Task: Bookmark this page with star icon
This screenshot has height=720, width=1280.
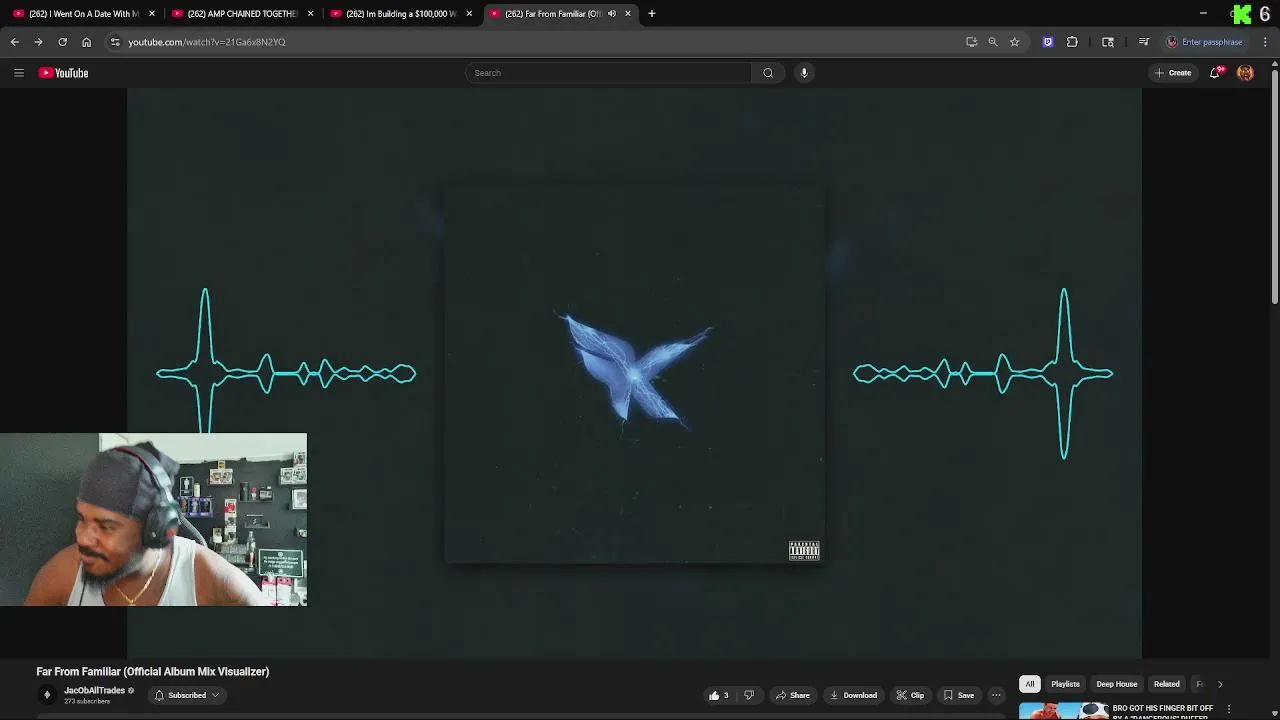Action: coord(1014,42)
